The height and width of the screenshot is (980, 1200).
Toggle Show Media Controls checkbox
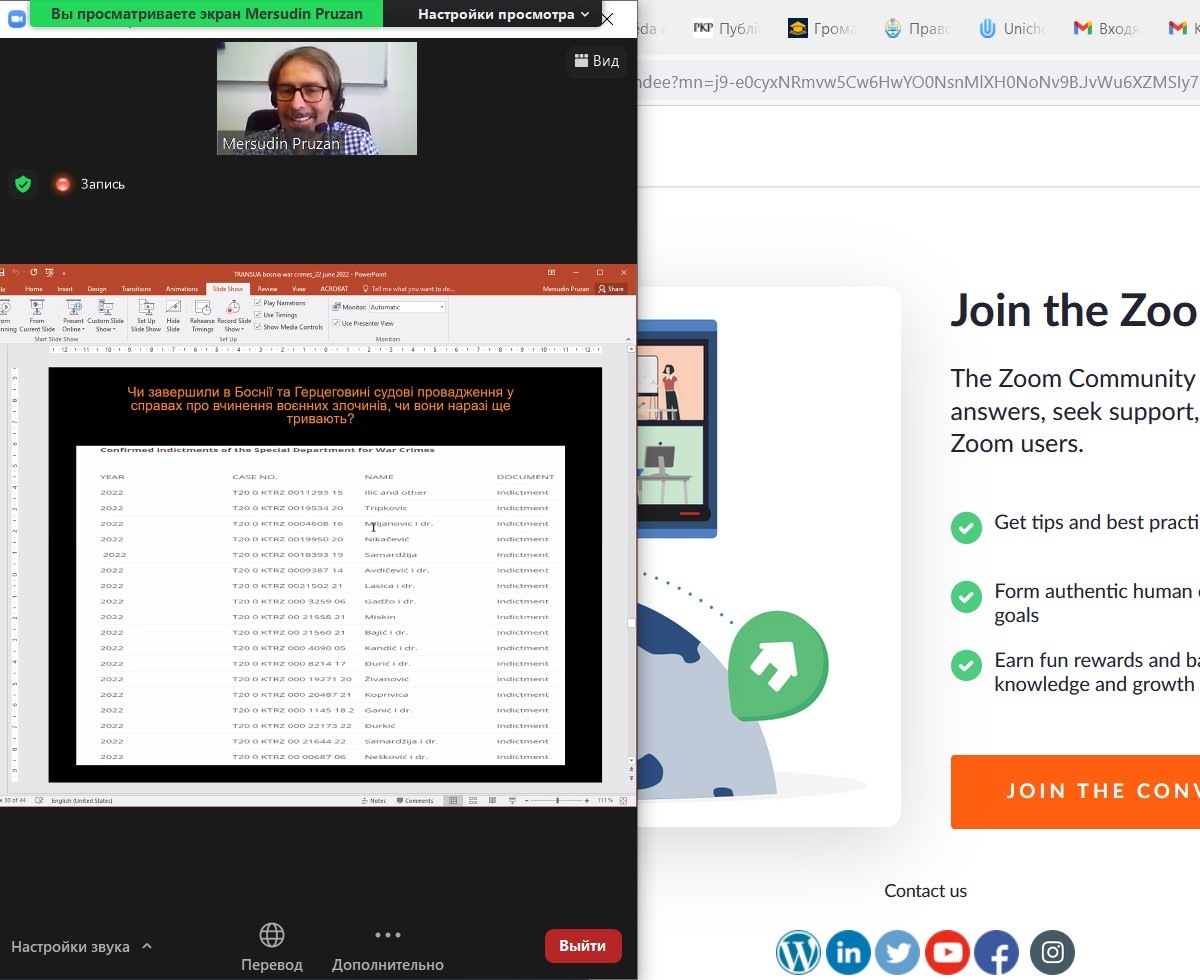tap(258, 327)
